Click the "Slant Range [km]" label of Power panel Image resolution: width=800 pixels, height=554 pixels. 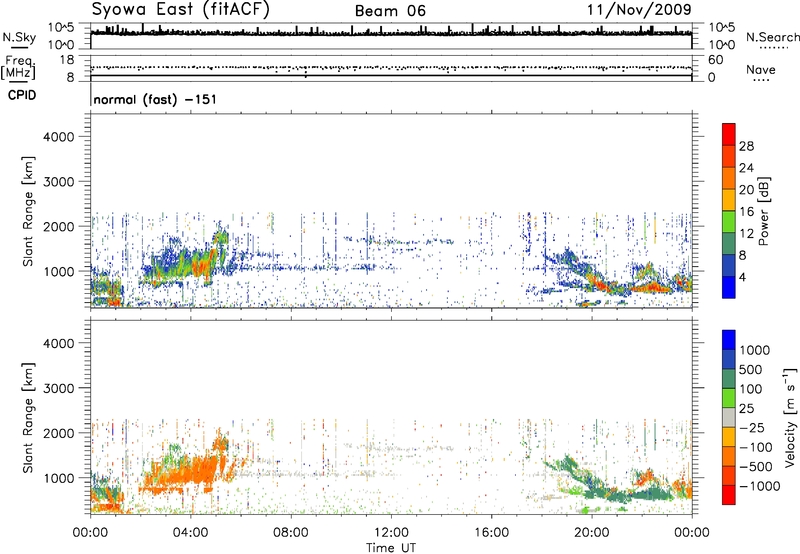(x=28, y=211)
